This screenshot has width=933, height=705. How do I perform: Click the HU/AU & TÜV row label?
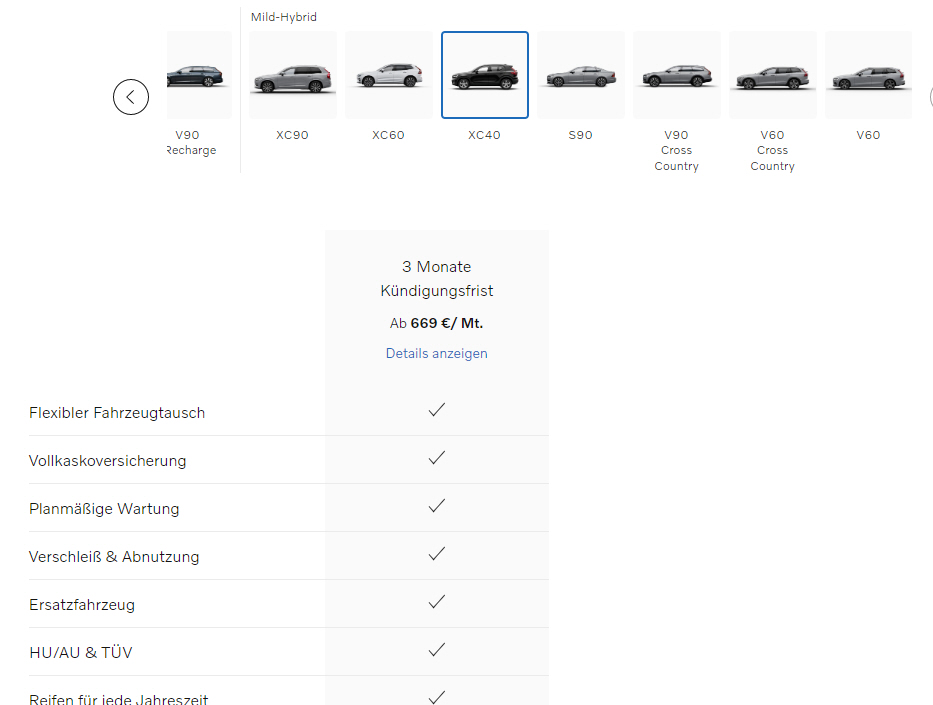point(81,653)
